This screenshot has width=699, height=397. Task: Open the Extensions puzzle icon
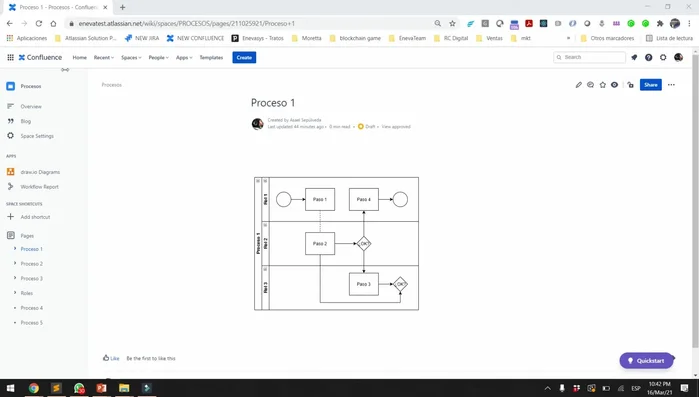pos(660,23)
